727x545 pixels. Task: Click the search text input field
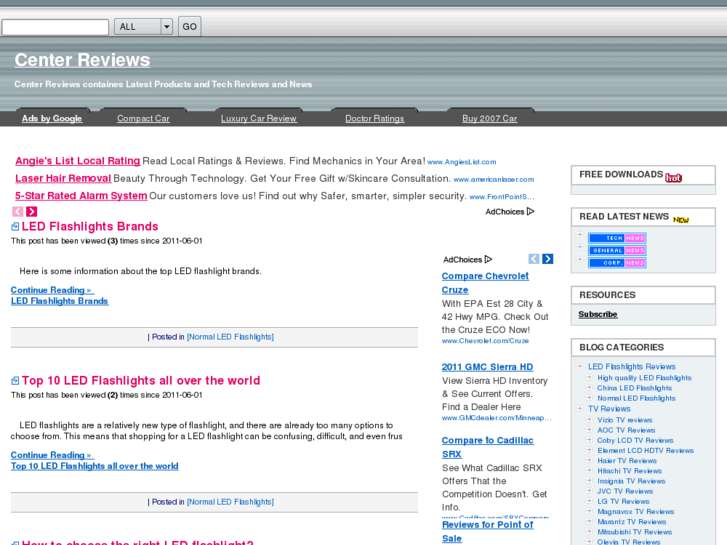tap(55, 27)
